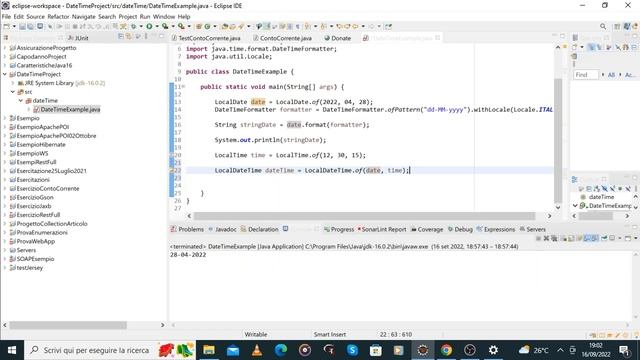Image resolution: width=640 pixels, height=360 pixels.
Task: Click the Find field in Task List
Action: point(586,75)
